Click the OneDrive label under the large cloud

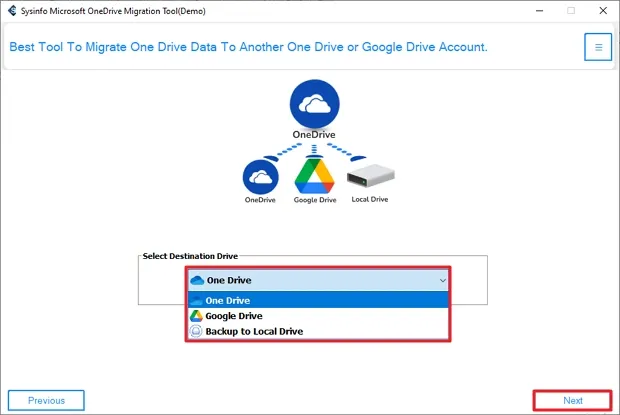[314, 135]
